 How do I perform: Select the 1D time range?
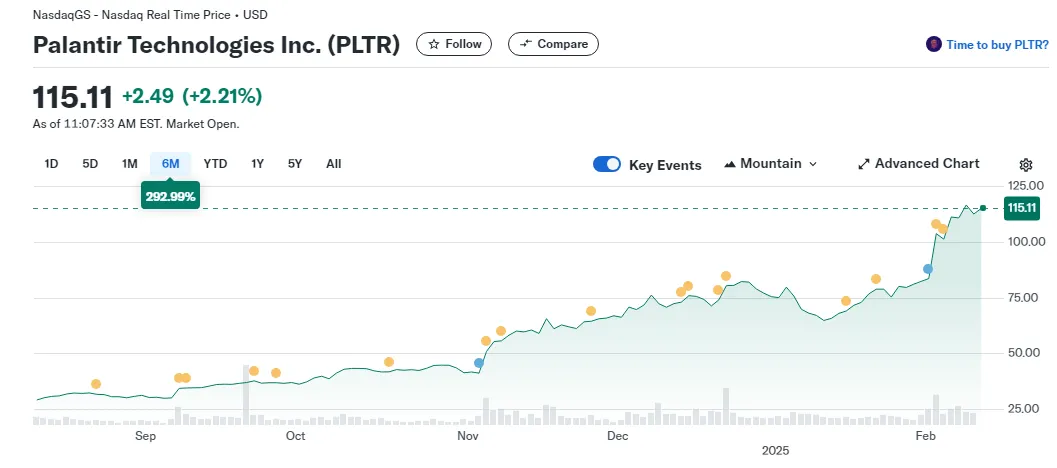pos(51,164)
